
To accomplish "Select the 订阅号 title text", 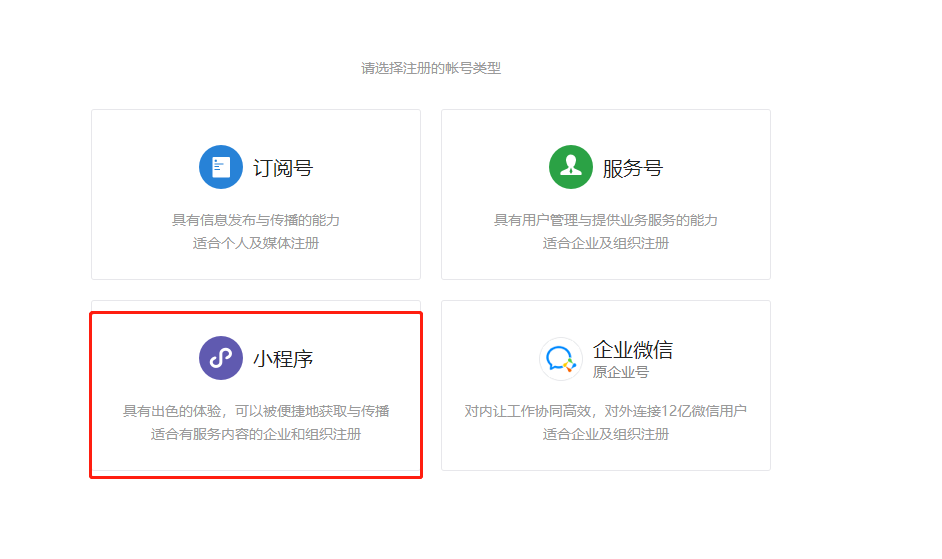I will click(x=283, y=168).
